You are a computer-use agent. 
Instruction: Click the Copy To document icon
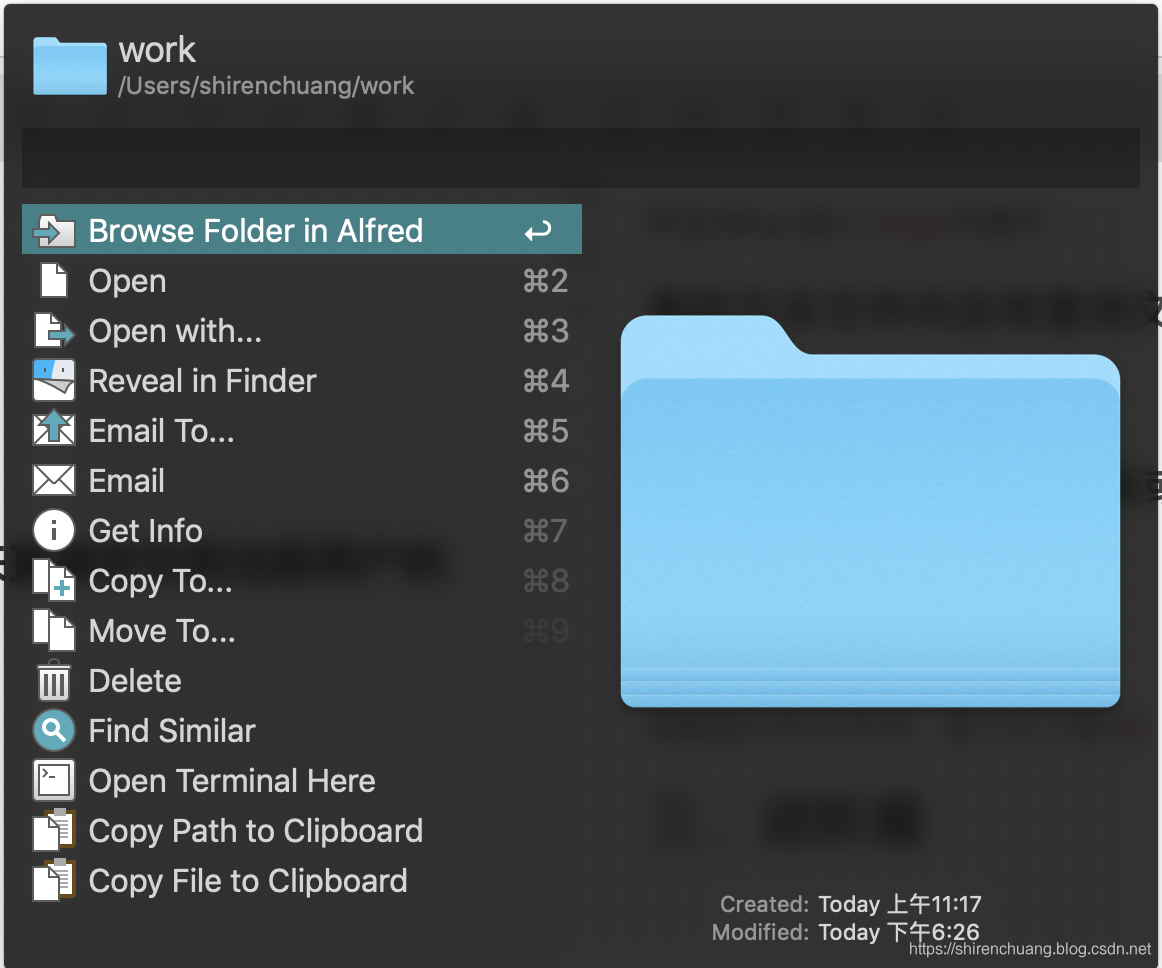(54, 580)
